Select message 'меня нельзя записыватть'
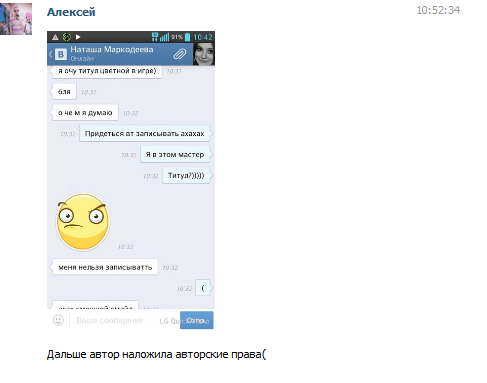The image size is (487, 383). point(105,267)
